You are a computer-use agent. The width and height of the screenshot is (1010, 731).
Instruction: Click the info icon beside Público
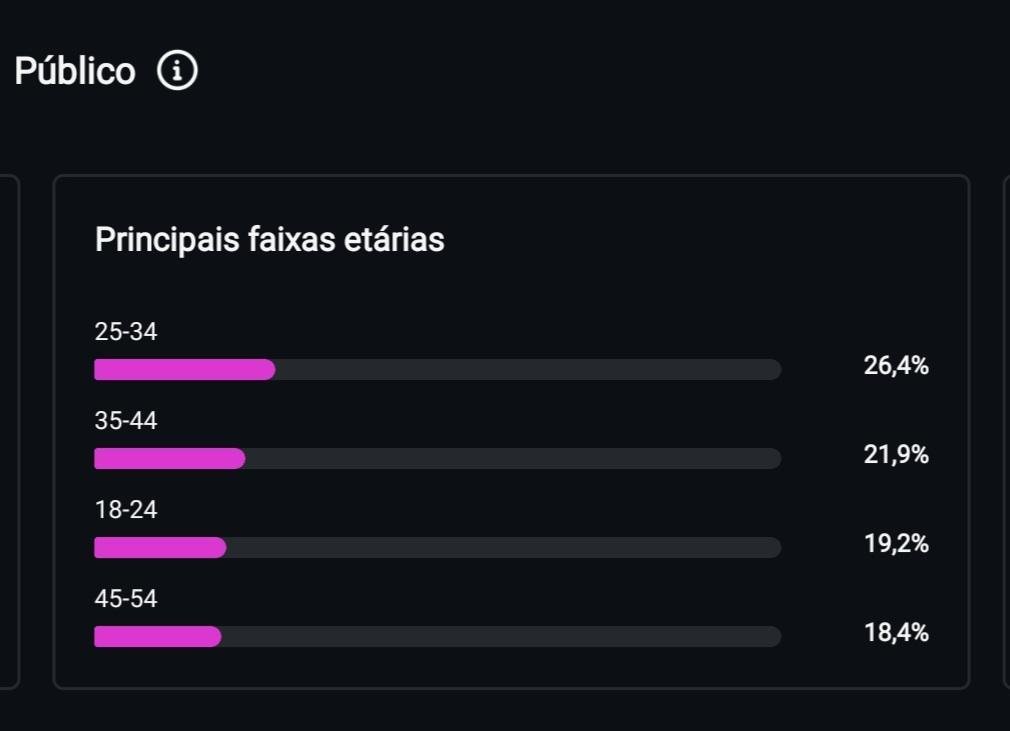(177, 72)
